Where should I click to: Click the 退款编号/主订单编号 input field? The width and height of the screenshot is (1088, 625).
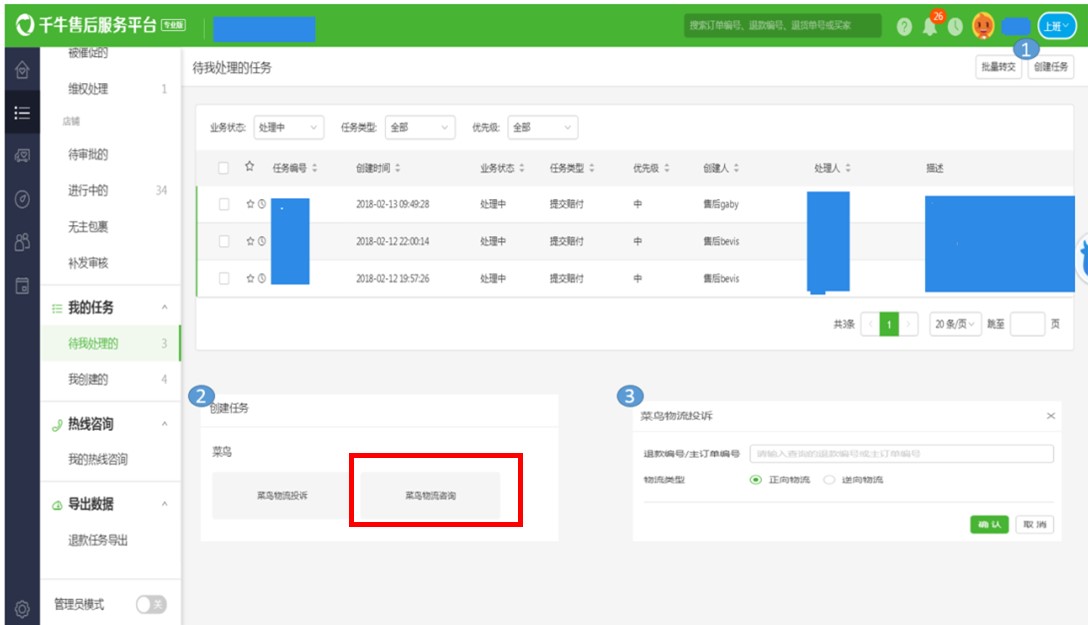pos(901,454)
